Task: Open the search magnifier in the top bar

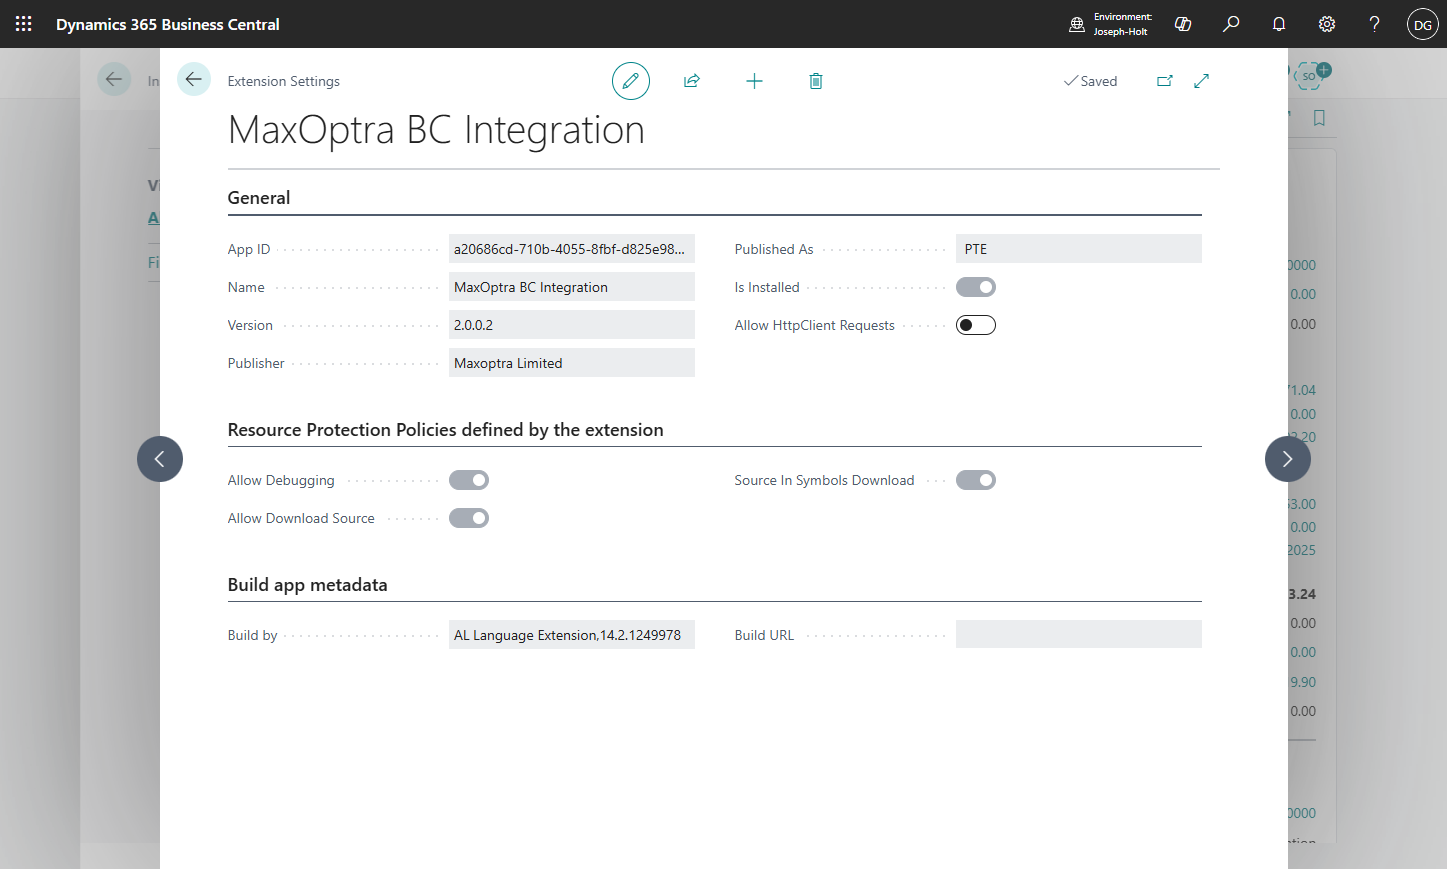Action: [x=1231, y=24]
